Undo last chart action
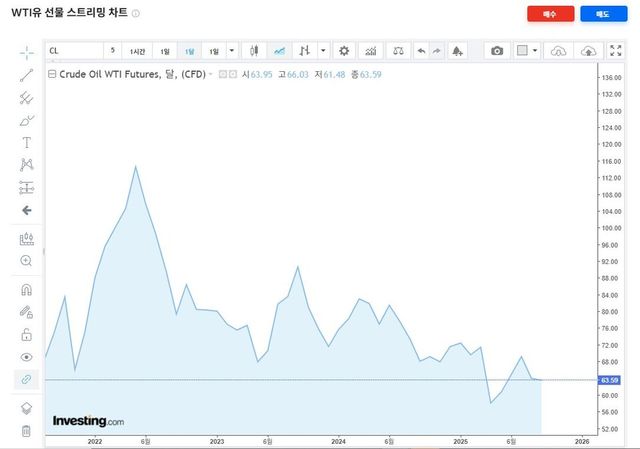 (422, 51)
